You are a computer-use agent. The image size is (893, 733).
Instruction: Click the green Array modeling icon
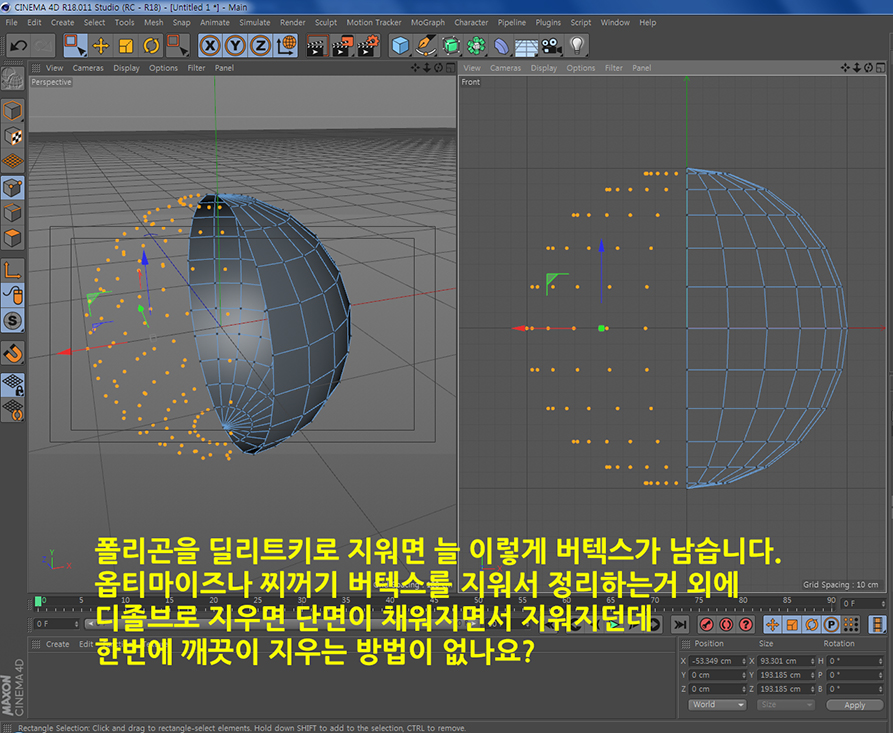[476, 46]
